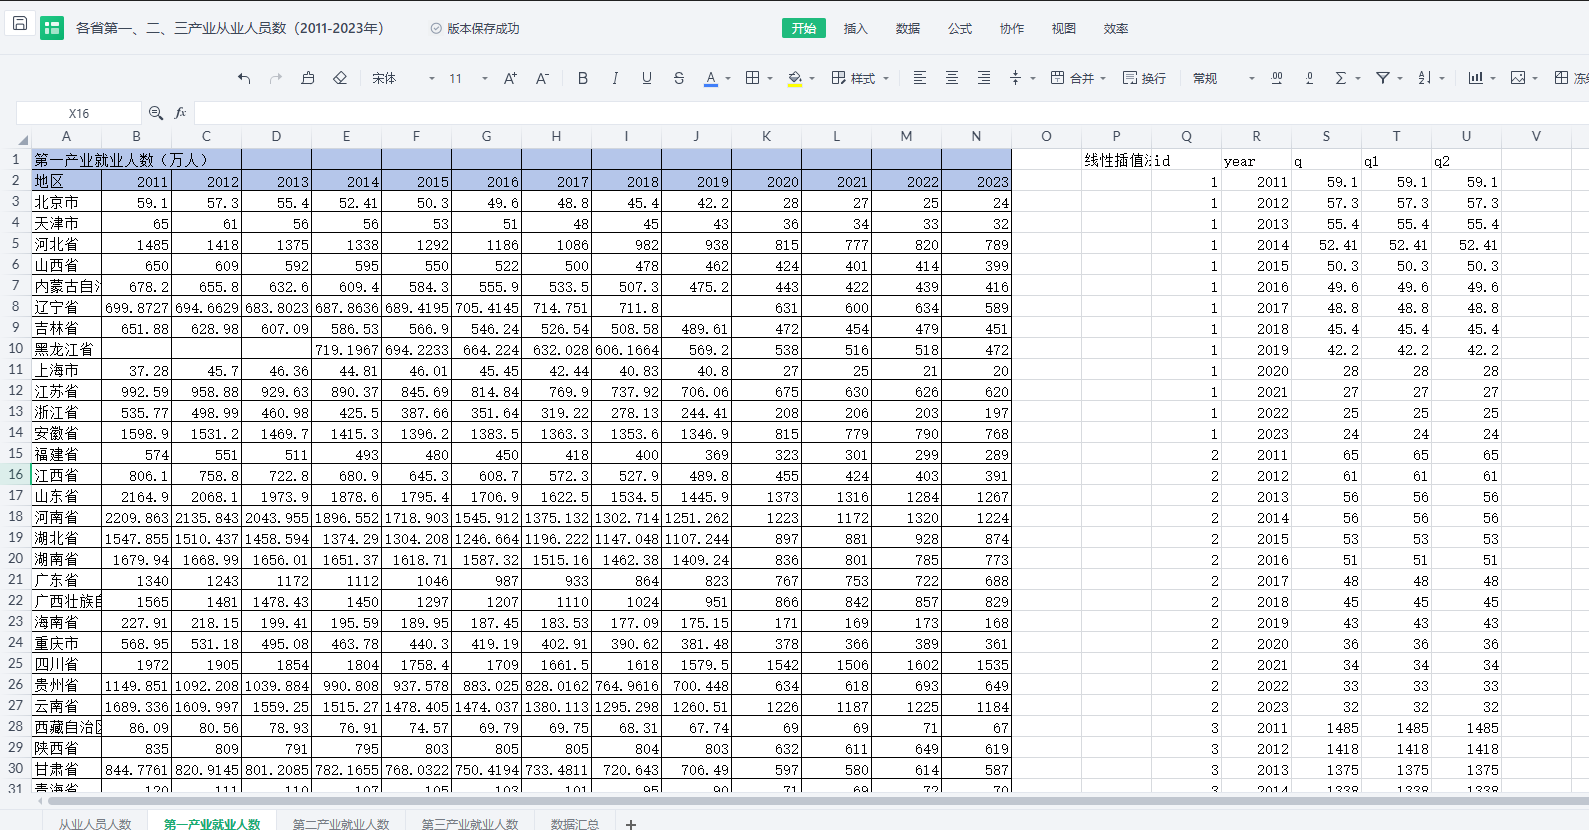Screen dimensions: 1589x830
Task: Click the zoom magnifier icon beside name box
Action: pos(156,113)
